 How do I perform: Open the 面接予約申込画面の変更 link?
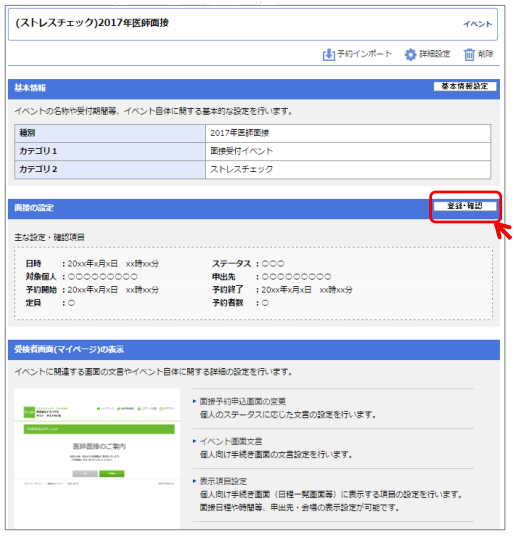(243, 401)
